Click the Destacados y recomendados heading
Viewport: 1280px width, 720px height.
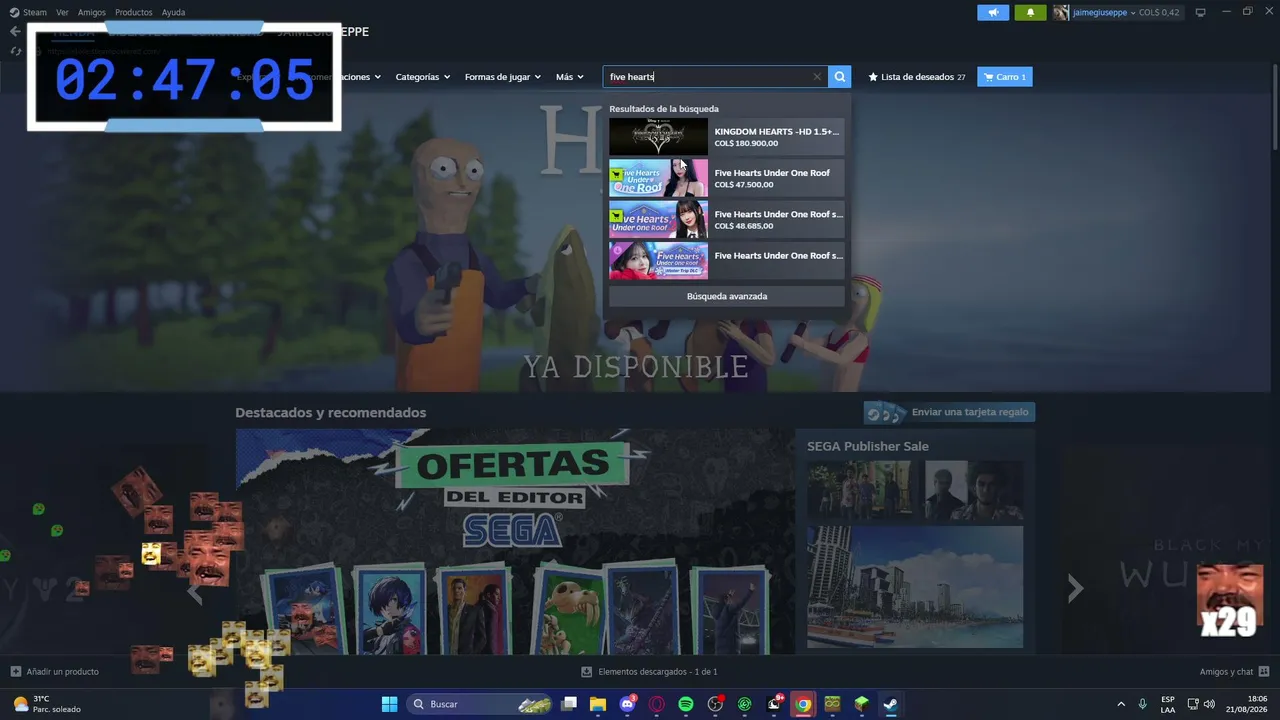[x=331, y=412]
